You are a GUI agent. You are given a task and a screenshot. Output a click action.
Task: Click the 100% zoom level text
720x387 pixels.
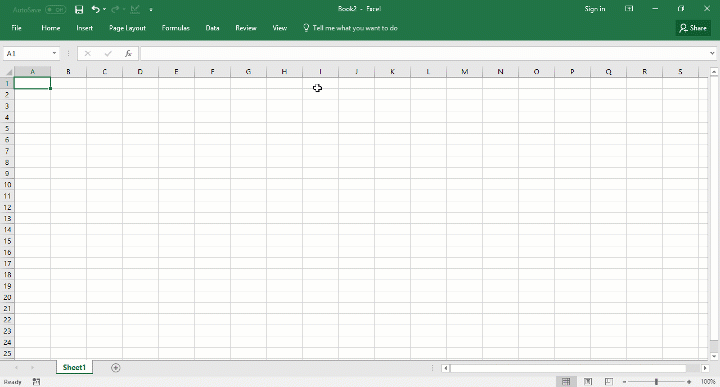pyautogui.click(x=708, y=382)
